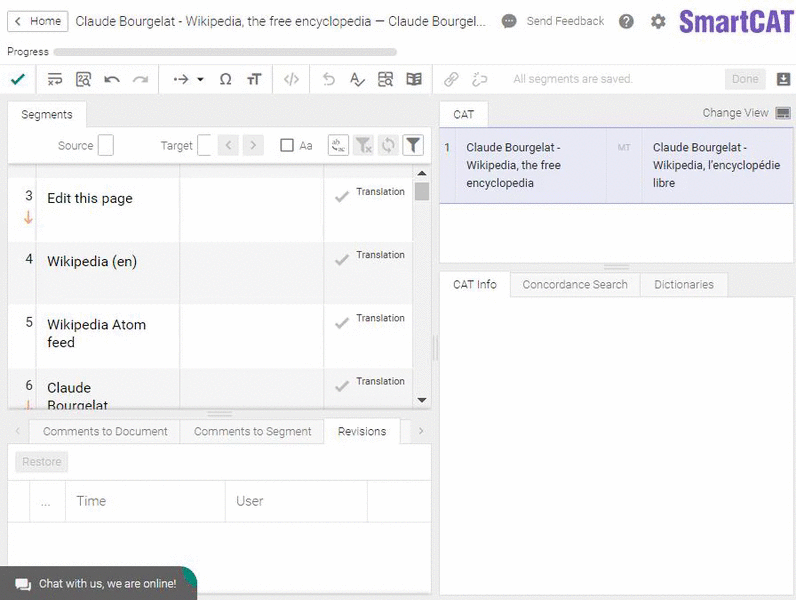Viewport: 796px width, 600px height.
Task: Open next segment options dropdown arrow
Action: click(x=201, y=79)
